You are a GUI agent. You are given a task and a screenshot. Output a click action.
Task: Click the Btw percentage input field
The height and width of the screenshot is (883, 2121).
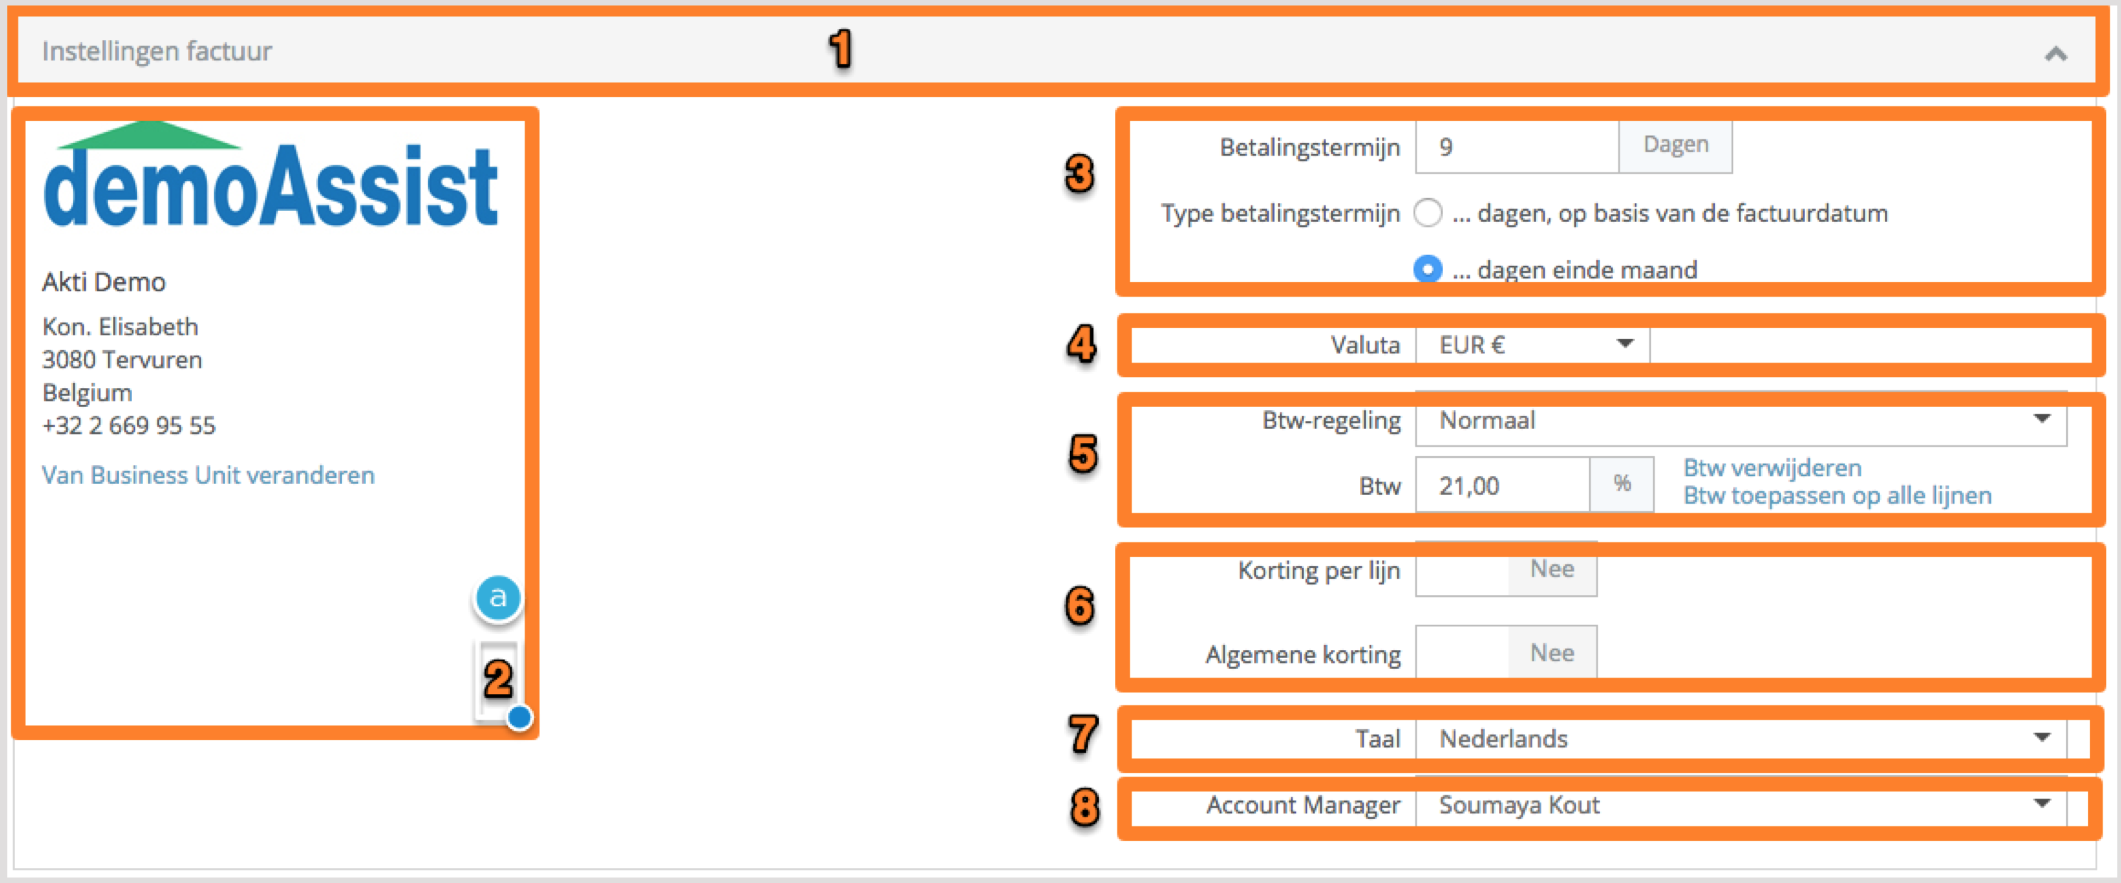click(x=1503, y=486)
